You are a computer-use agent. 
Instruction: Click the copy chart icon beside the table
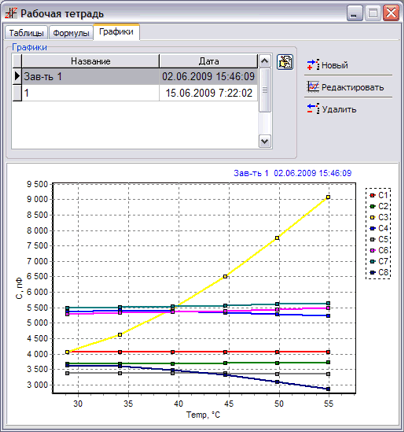tap(285, 62)
